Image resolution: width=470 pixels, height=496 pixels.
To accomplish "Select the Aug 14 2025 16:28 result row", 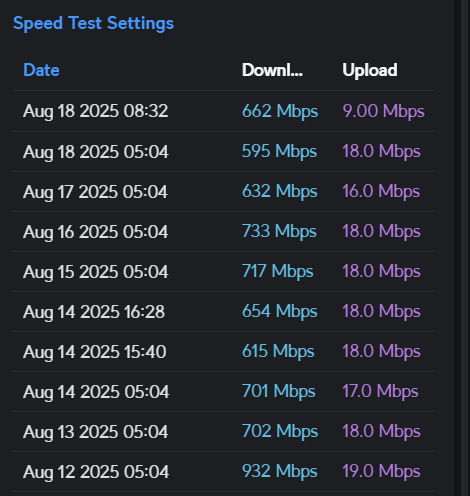I will [x=223, y=312].
